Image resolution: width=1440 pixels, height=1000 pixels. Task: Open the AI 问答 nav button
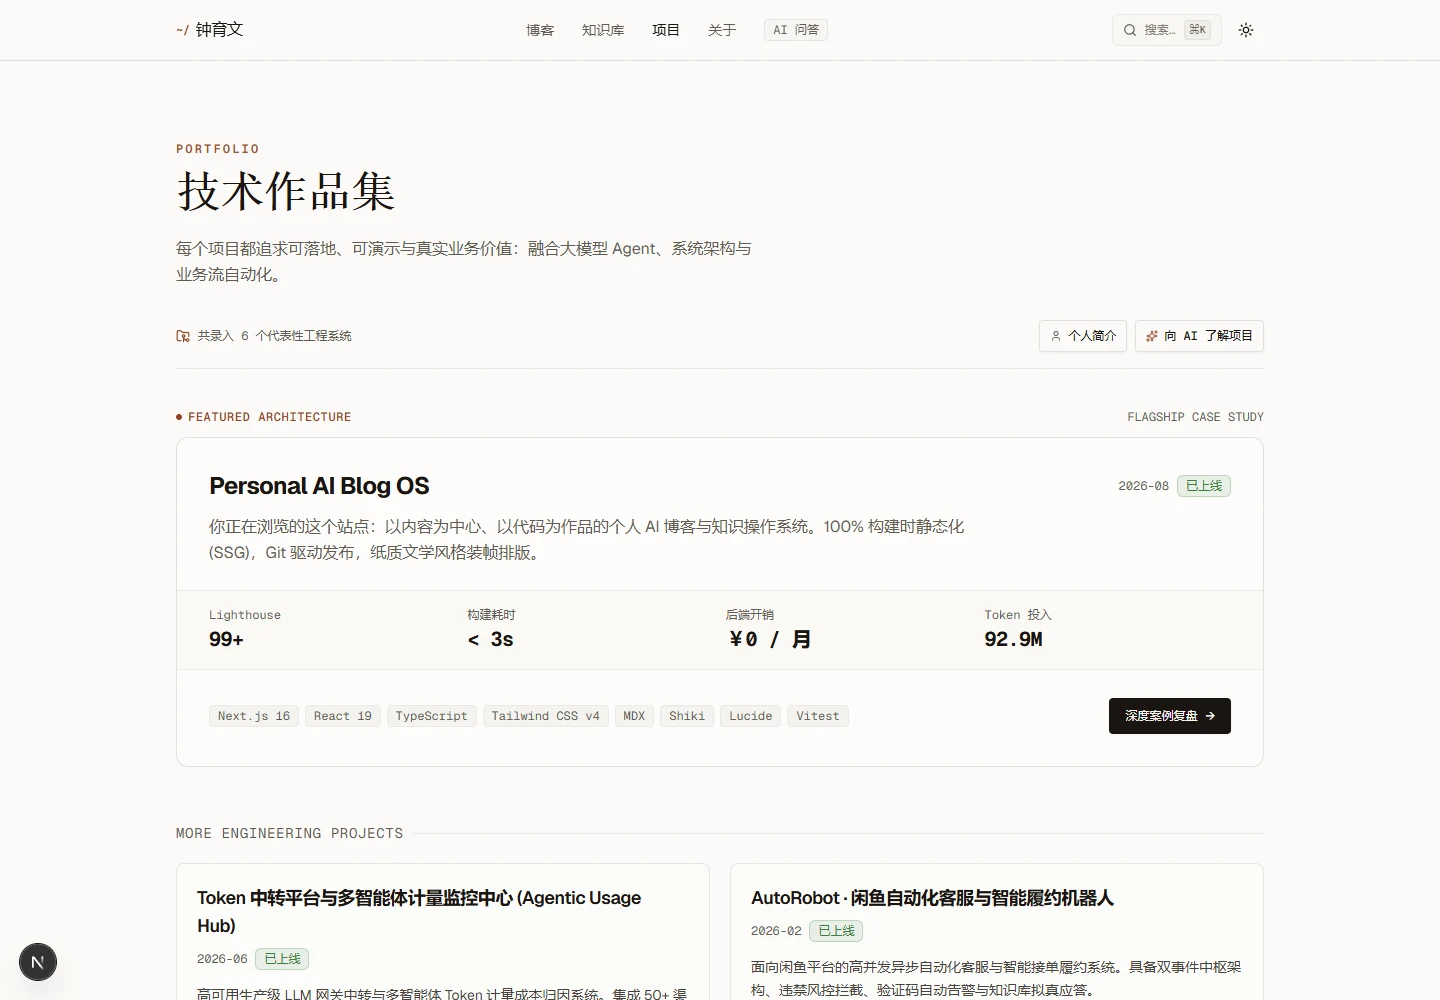point(796,30)
